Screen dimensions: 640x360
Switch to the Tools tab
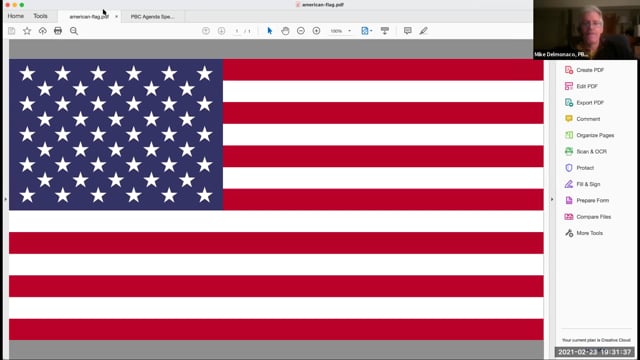tap(40, 16)
